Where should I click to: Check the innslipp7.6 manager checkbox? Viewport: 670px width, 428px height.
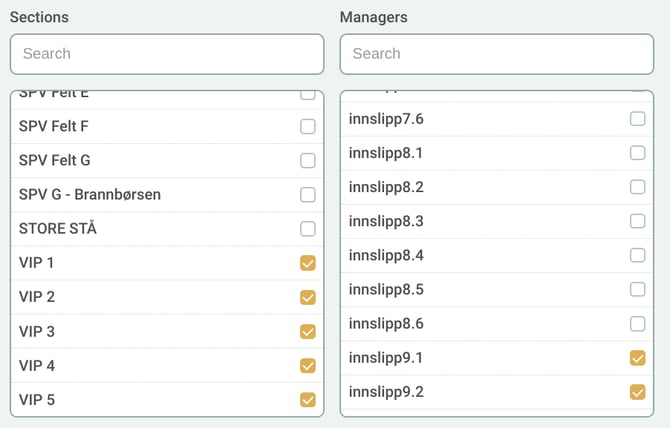(637, 119)
